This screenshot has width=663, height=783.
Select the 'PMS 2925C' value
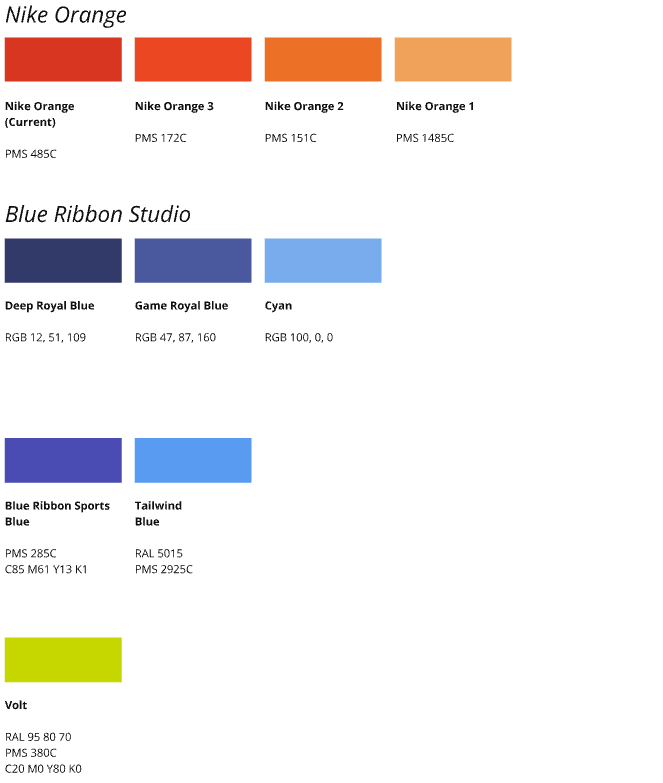pos(164,569)
